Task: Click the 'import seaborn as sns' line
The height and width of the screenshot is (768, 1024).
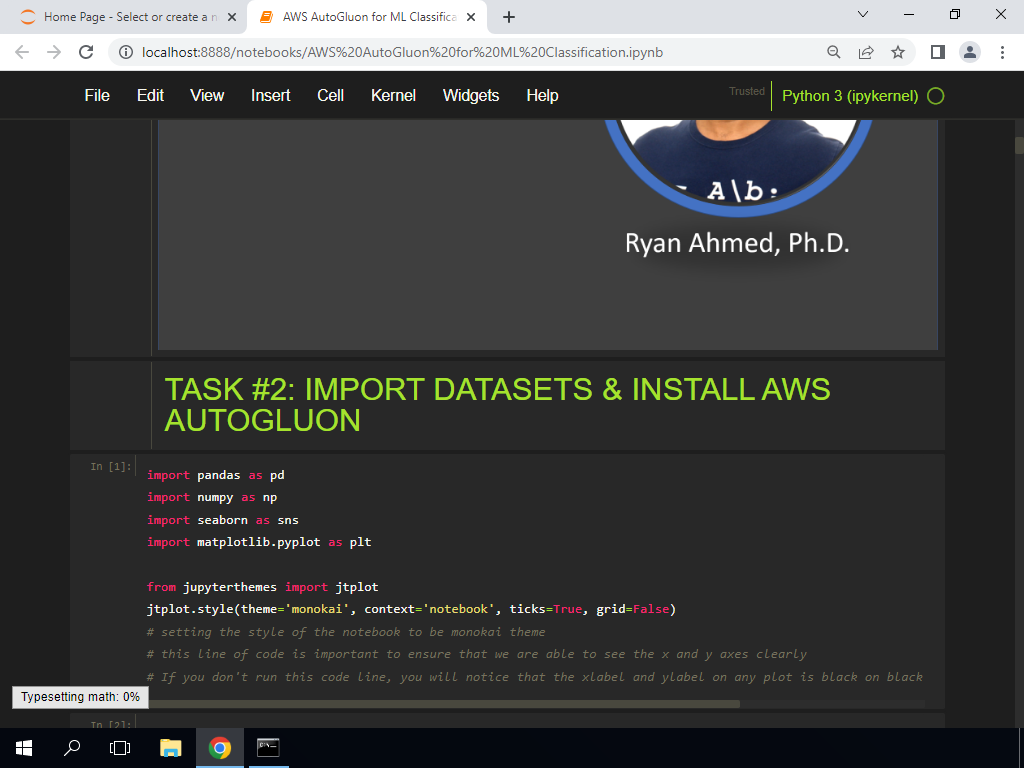Action: (223, 520)
